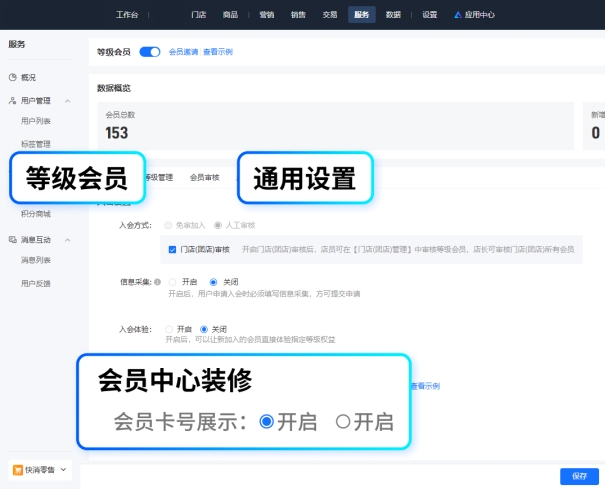The image size is (605, 489).
Task: Collapse the 消息互动 sidebar group
Action: pos(67,240)
